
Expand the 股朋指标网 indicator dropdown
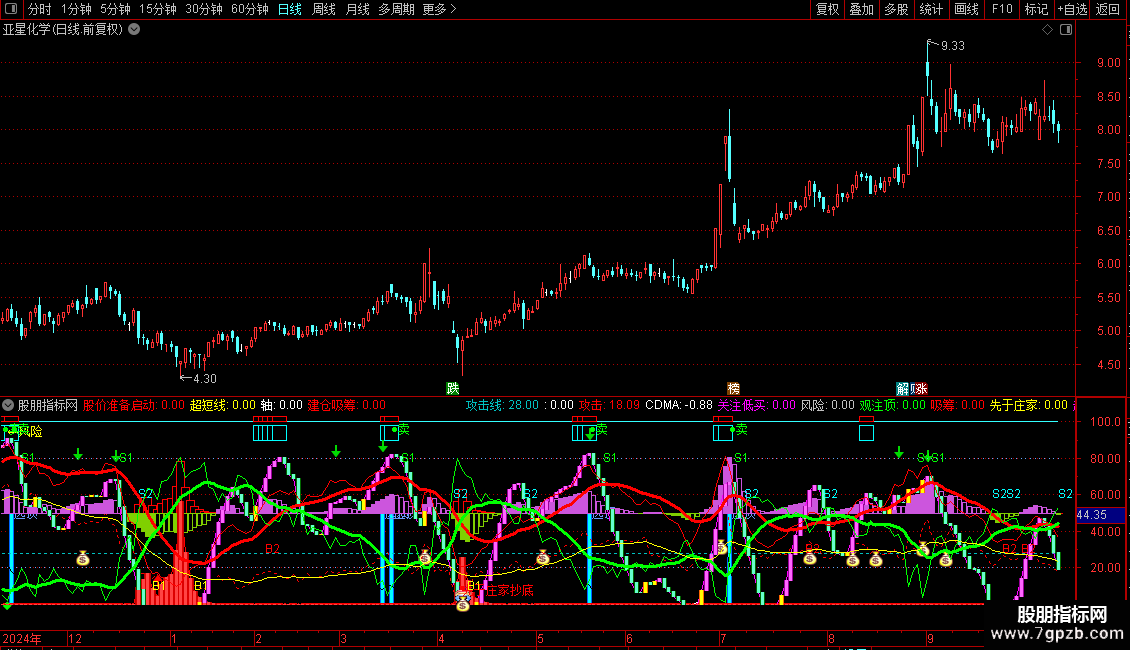[9, 406]
